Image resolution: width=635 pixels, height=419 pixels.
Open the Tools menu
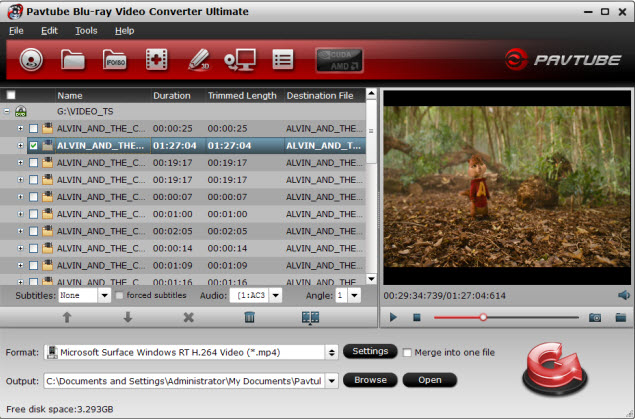pyautogui.click(x=86, y=31)
